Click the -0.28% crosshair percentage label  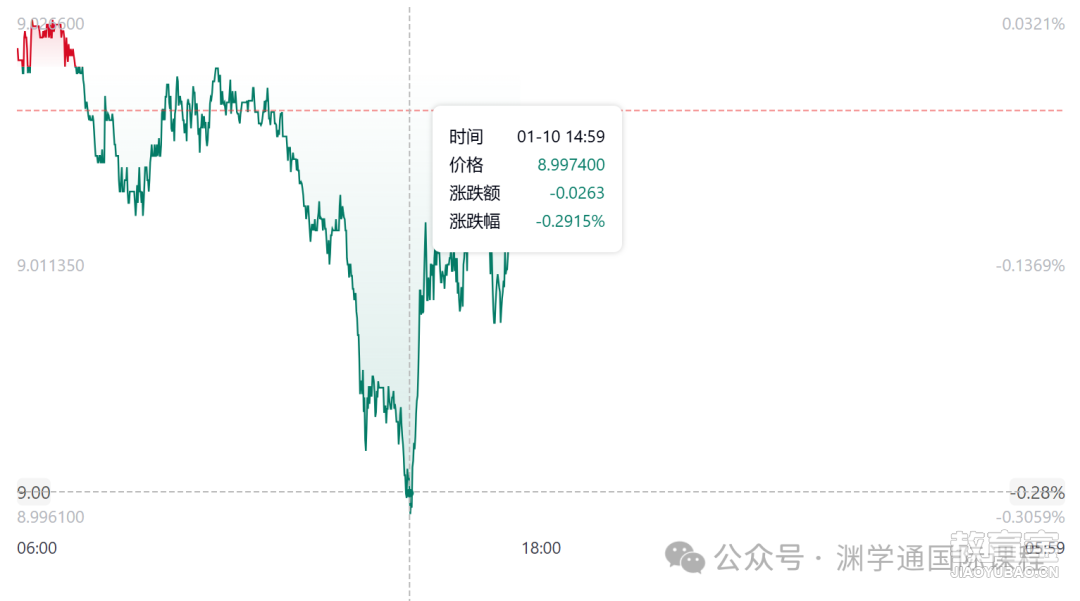1037,492
